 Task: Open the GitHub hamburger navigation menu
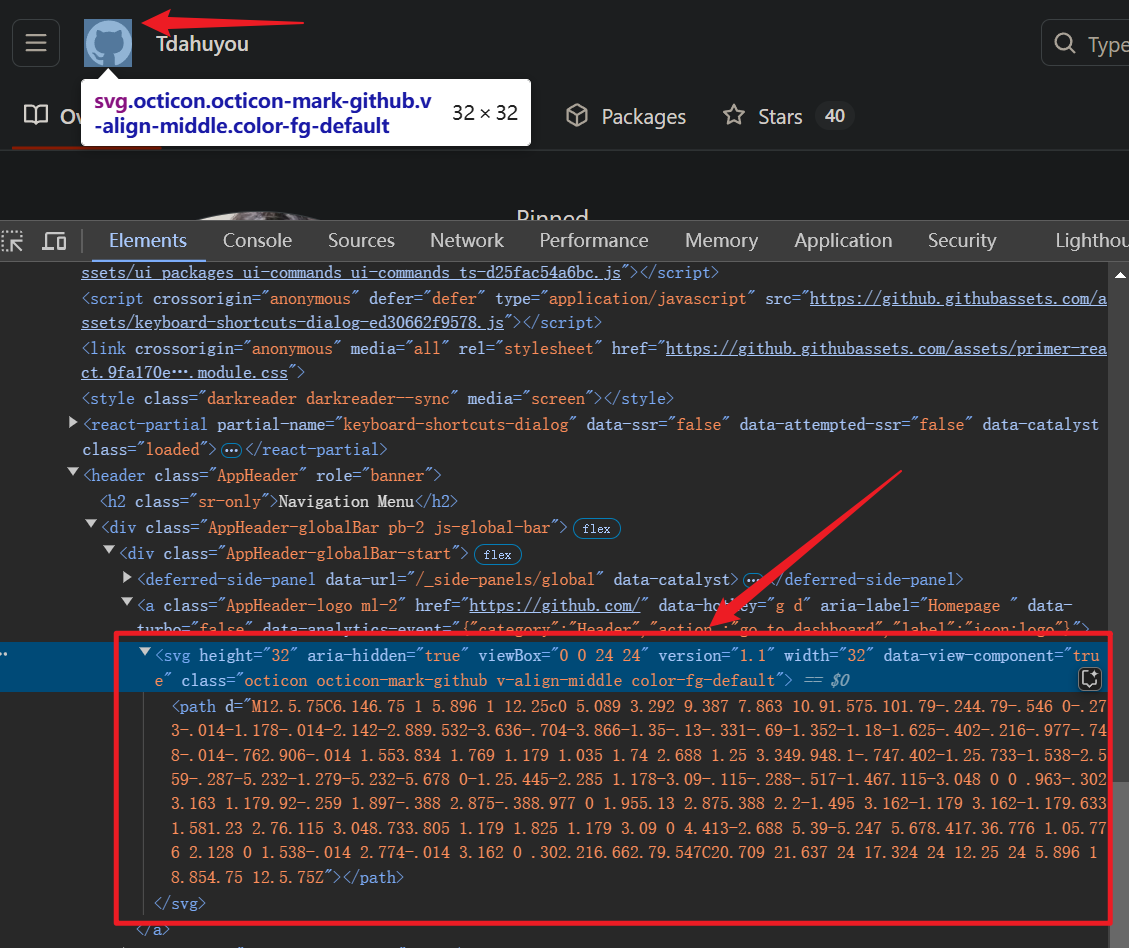point(36,43)
